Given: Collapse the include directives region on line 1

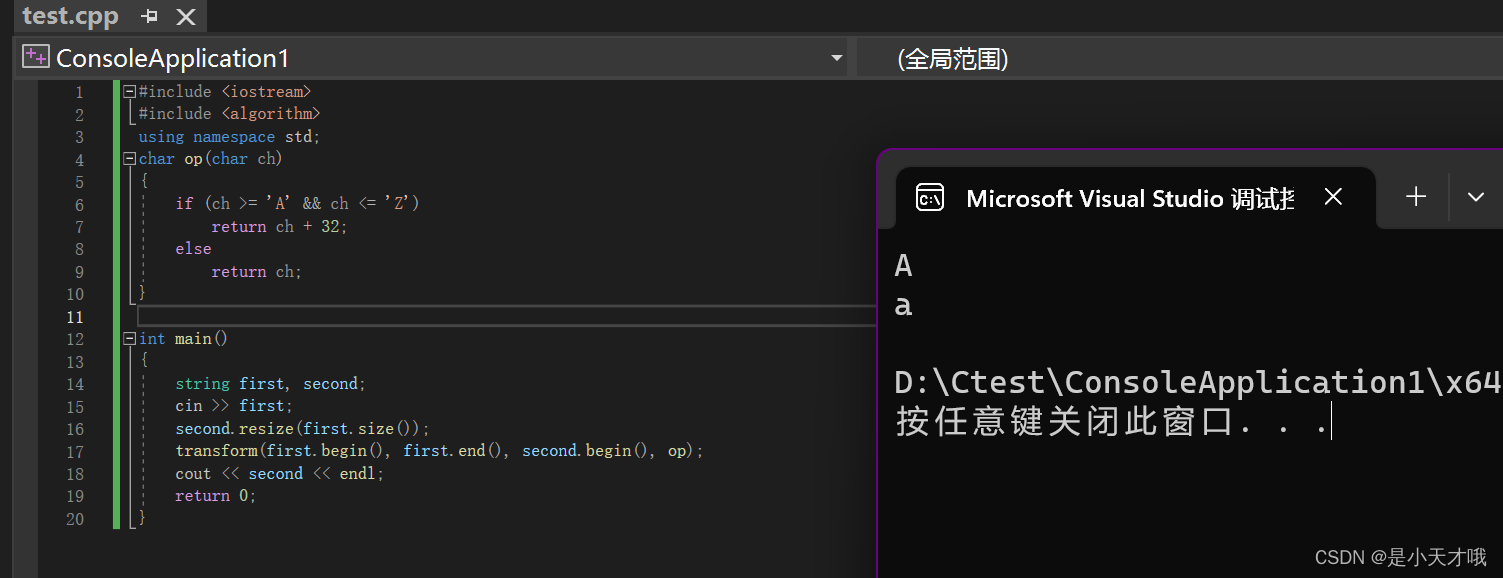Looking at the screenshot, I should 129,90.
